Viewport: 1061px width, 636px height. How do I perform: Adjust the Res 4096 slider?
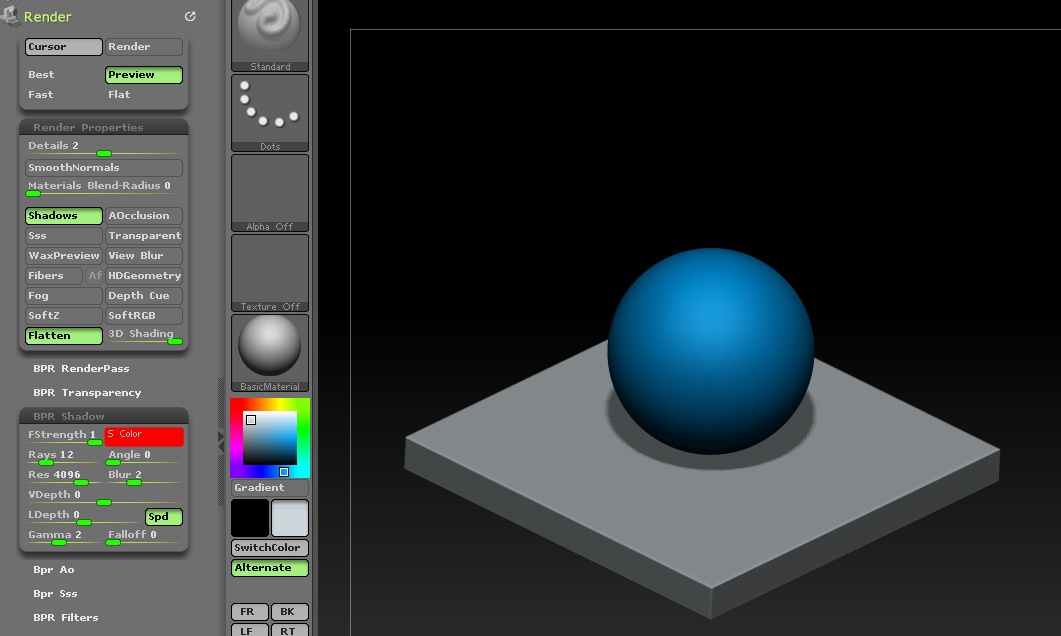(x=64, y=476)
